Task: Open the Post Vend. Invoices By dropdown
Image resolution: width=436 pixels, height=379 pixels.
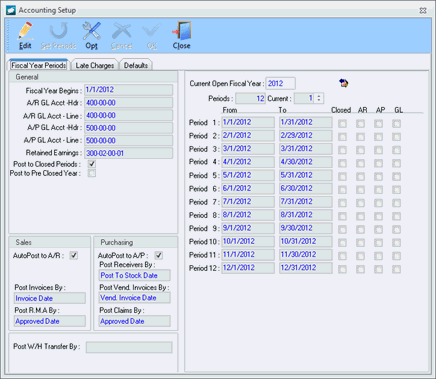Action: [135, 298]
